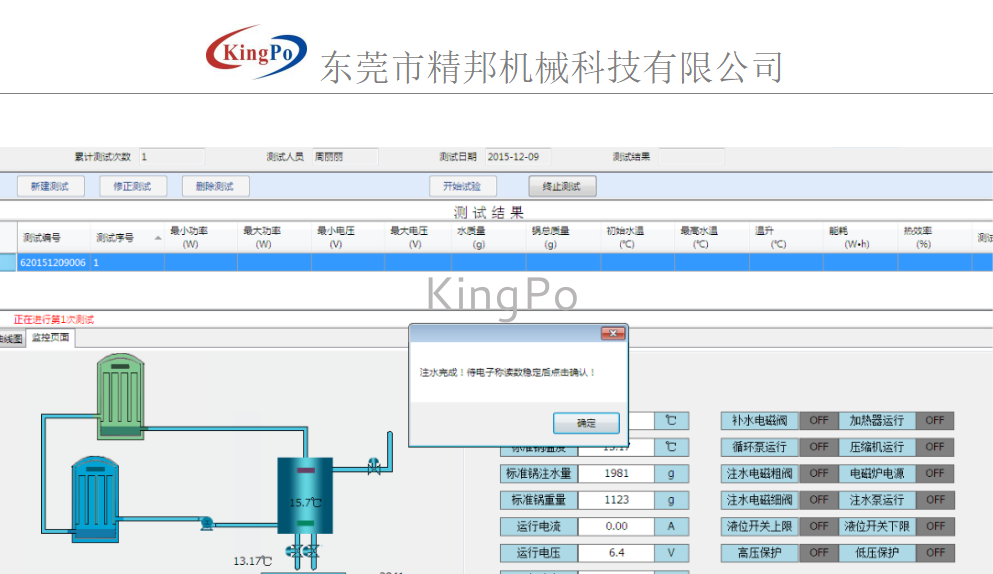Click the 温升 (℃) column header
This screenshot has width=993, height=574.
[x=786, y=238]
